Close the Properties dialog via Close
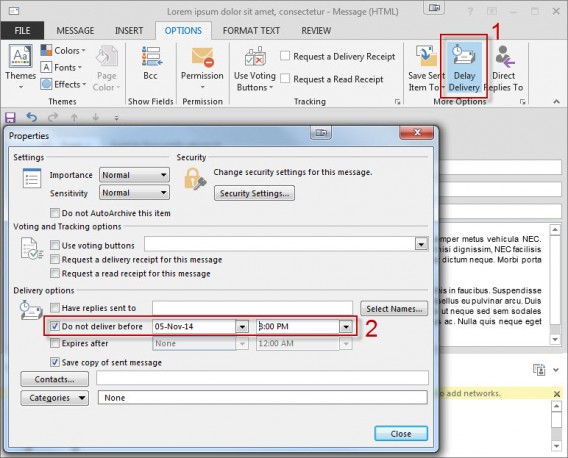The image size is (568, 458). 401,433
